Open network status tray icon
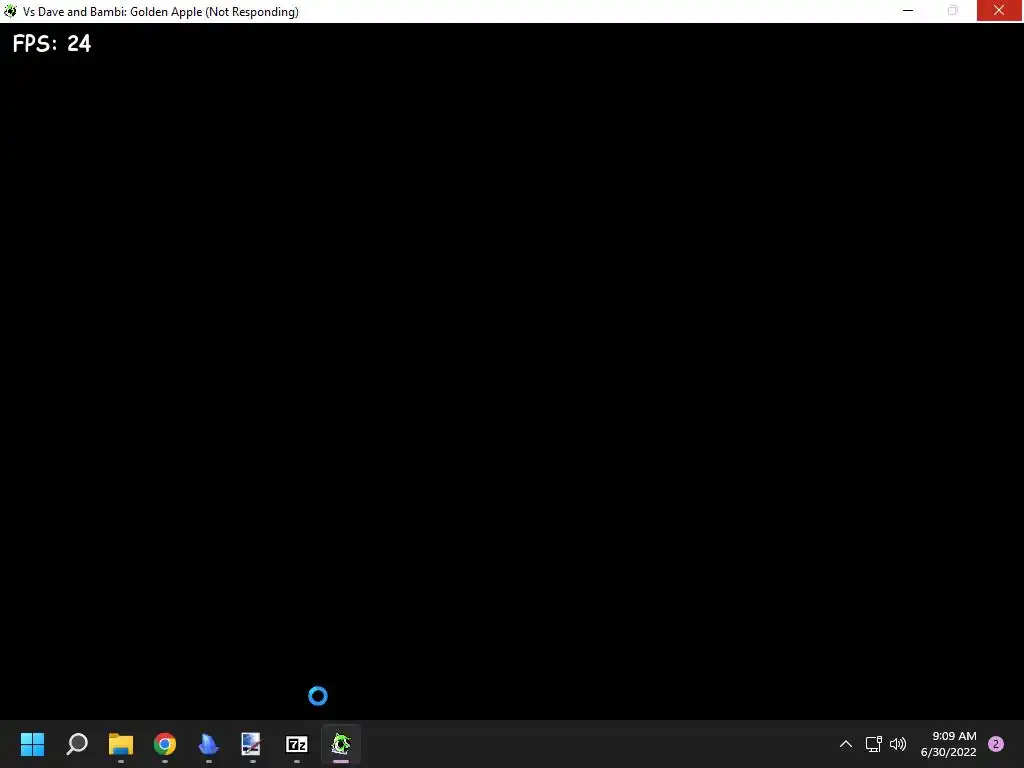 click(873, 744)
